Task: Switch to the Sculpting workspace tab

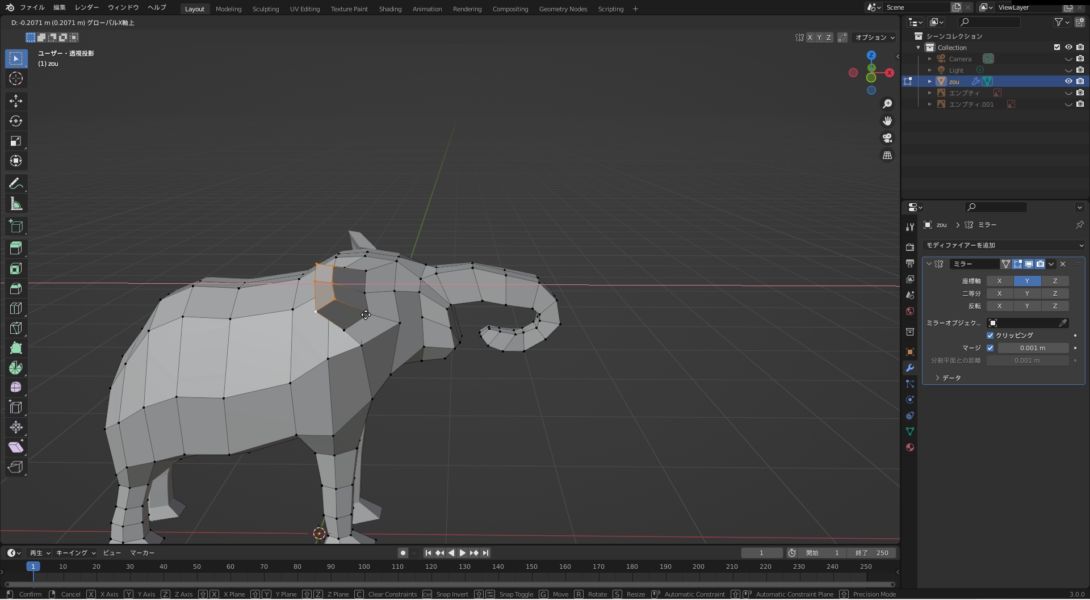Action: point(266,9)
